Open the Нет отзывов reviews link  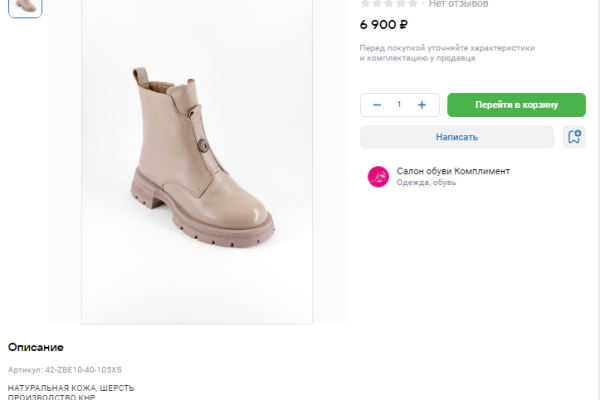point(458,4)
